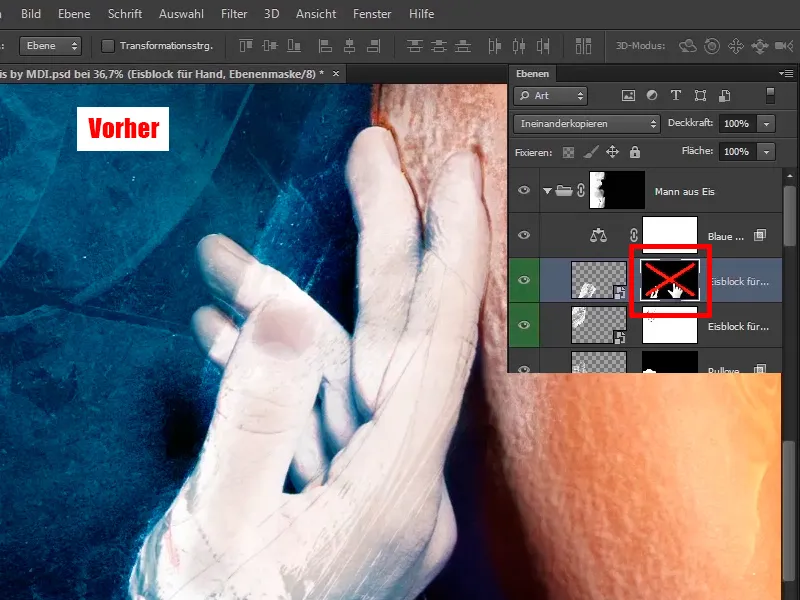The height and width of the screenshot is (600, 800).
Task: Click the align vertical centers icon
Action: pos(270,46)
